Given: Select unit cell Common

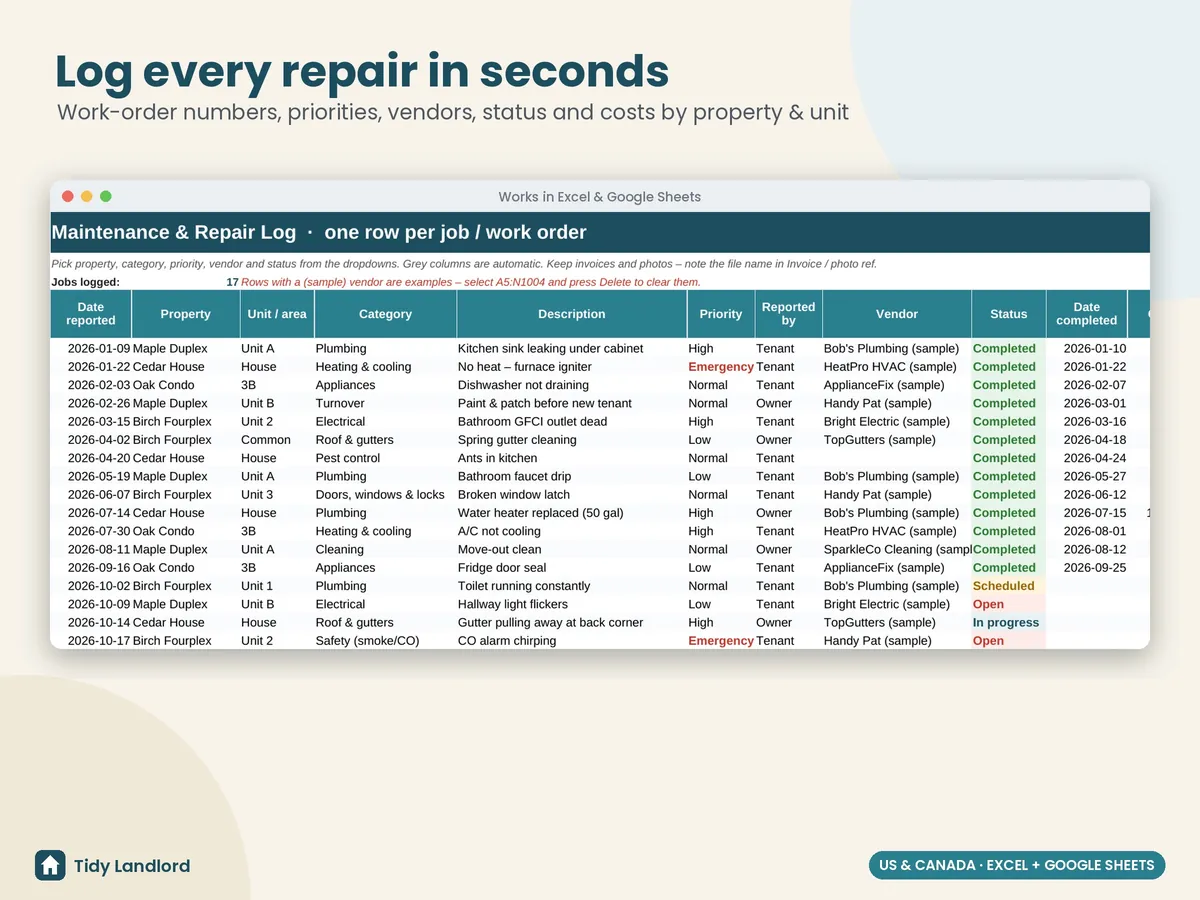Looking at the screenshot, I should 277,440.
